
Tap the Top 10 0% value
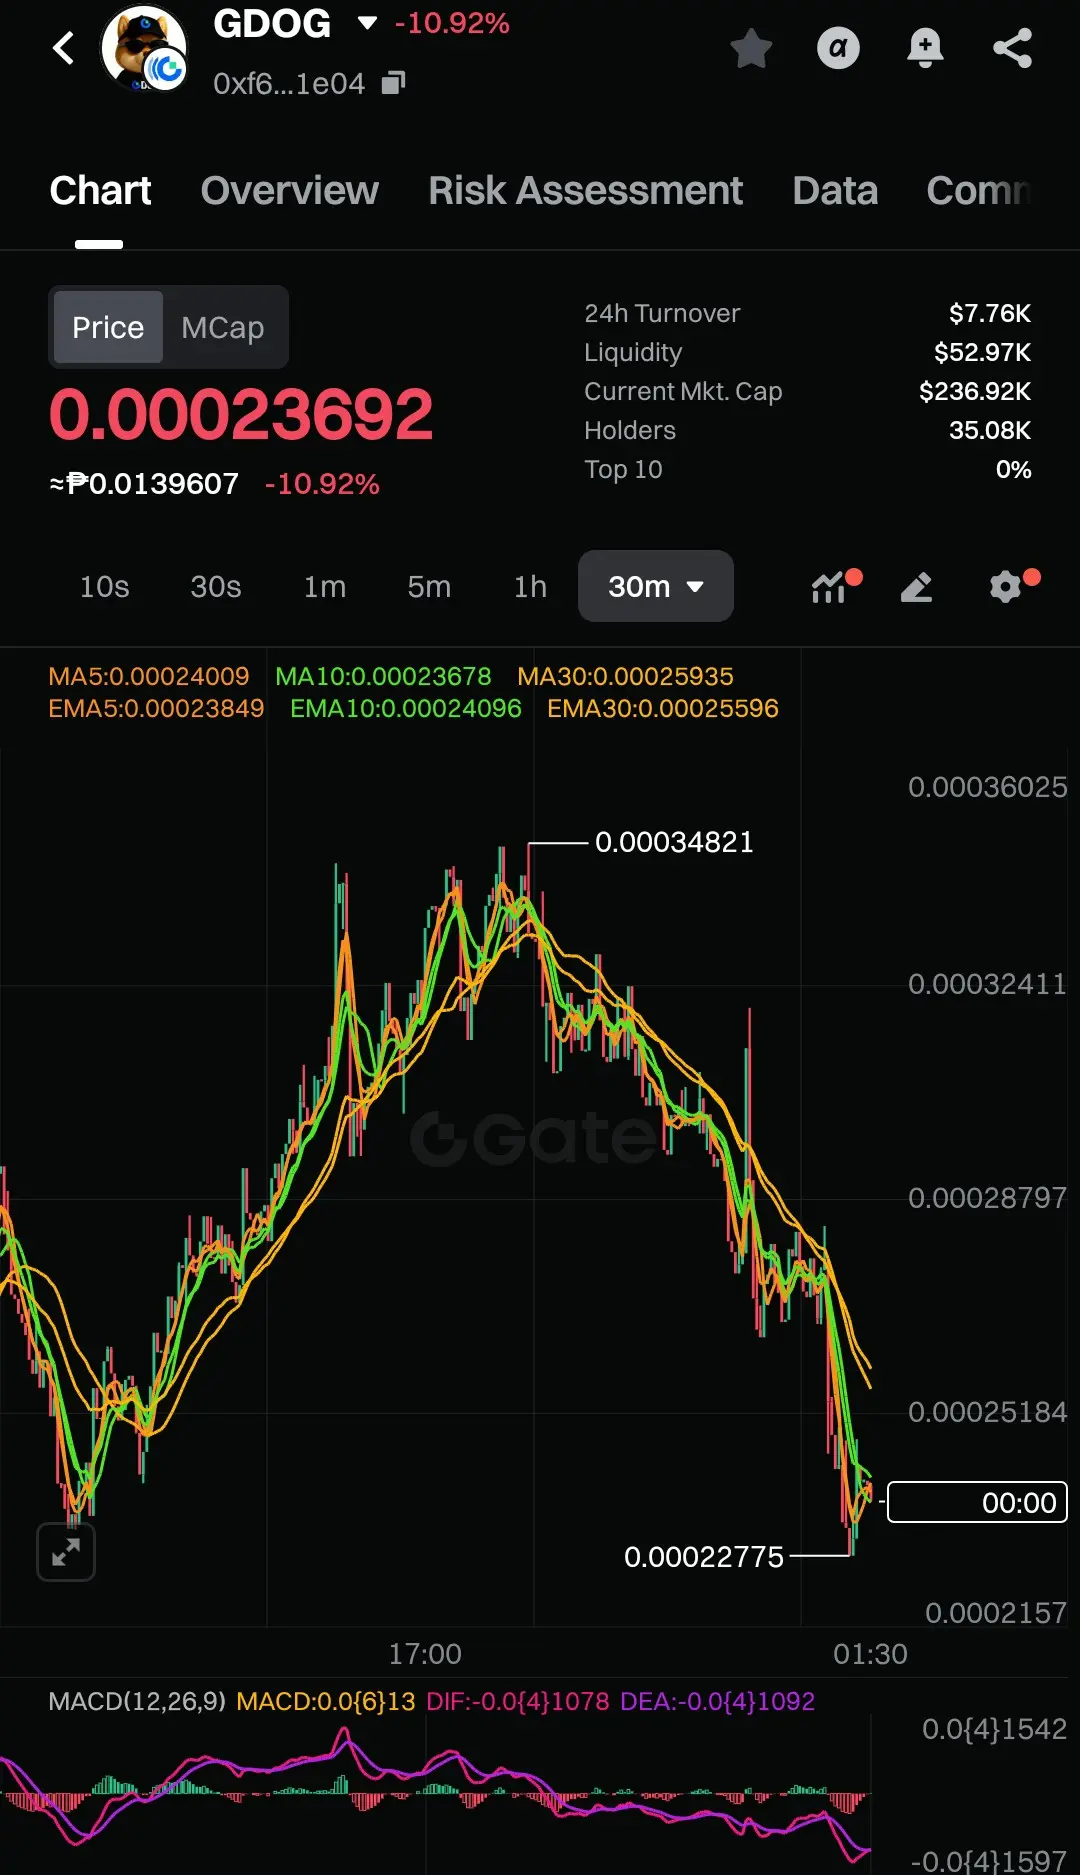click(1013, 469)
